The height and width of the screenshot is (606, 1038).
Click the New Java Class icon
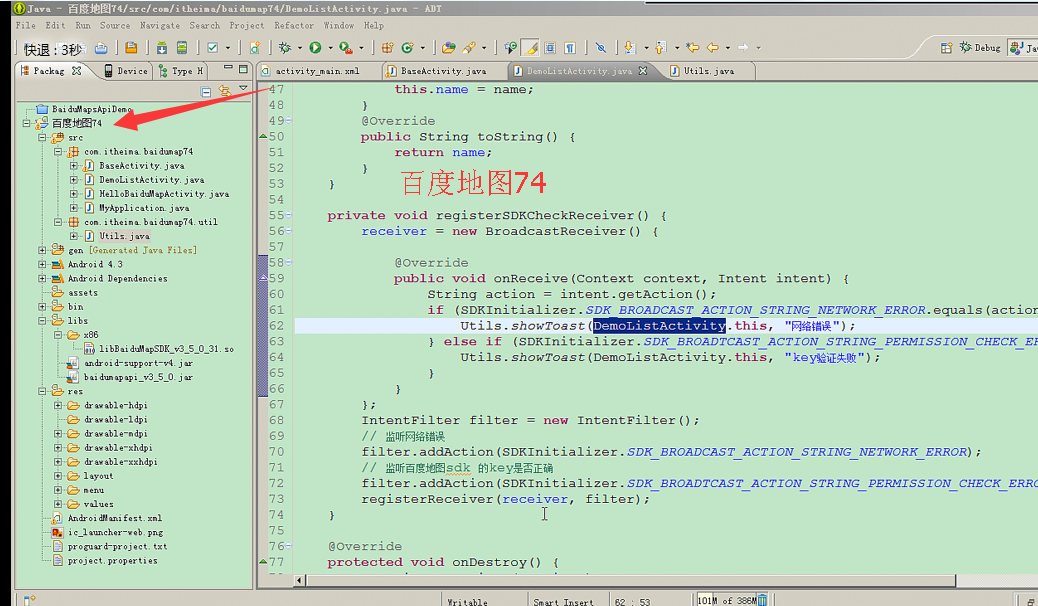(408, 48)
